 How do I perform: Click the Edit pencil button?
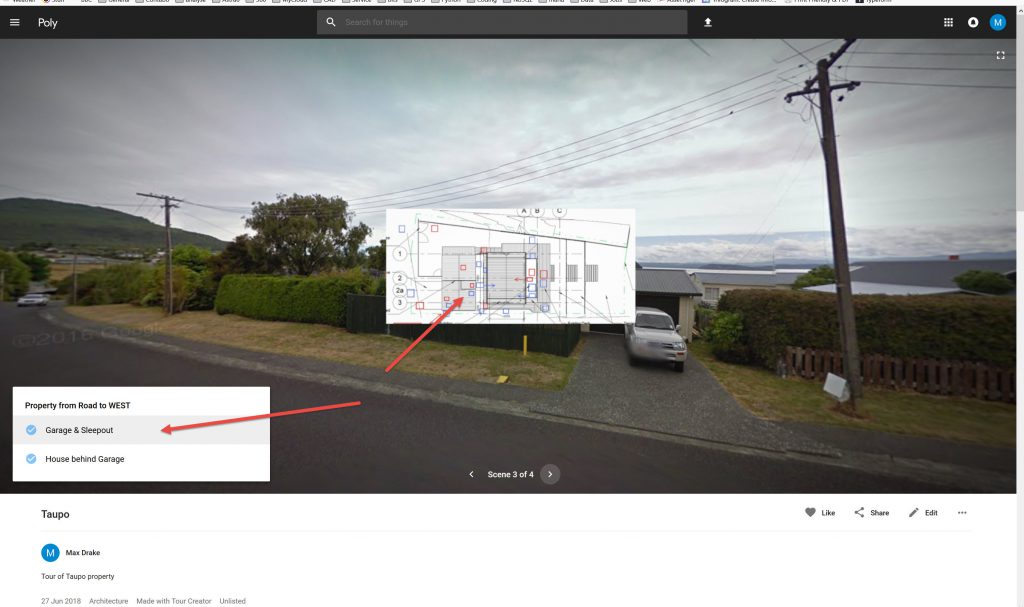coord(923,512)
